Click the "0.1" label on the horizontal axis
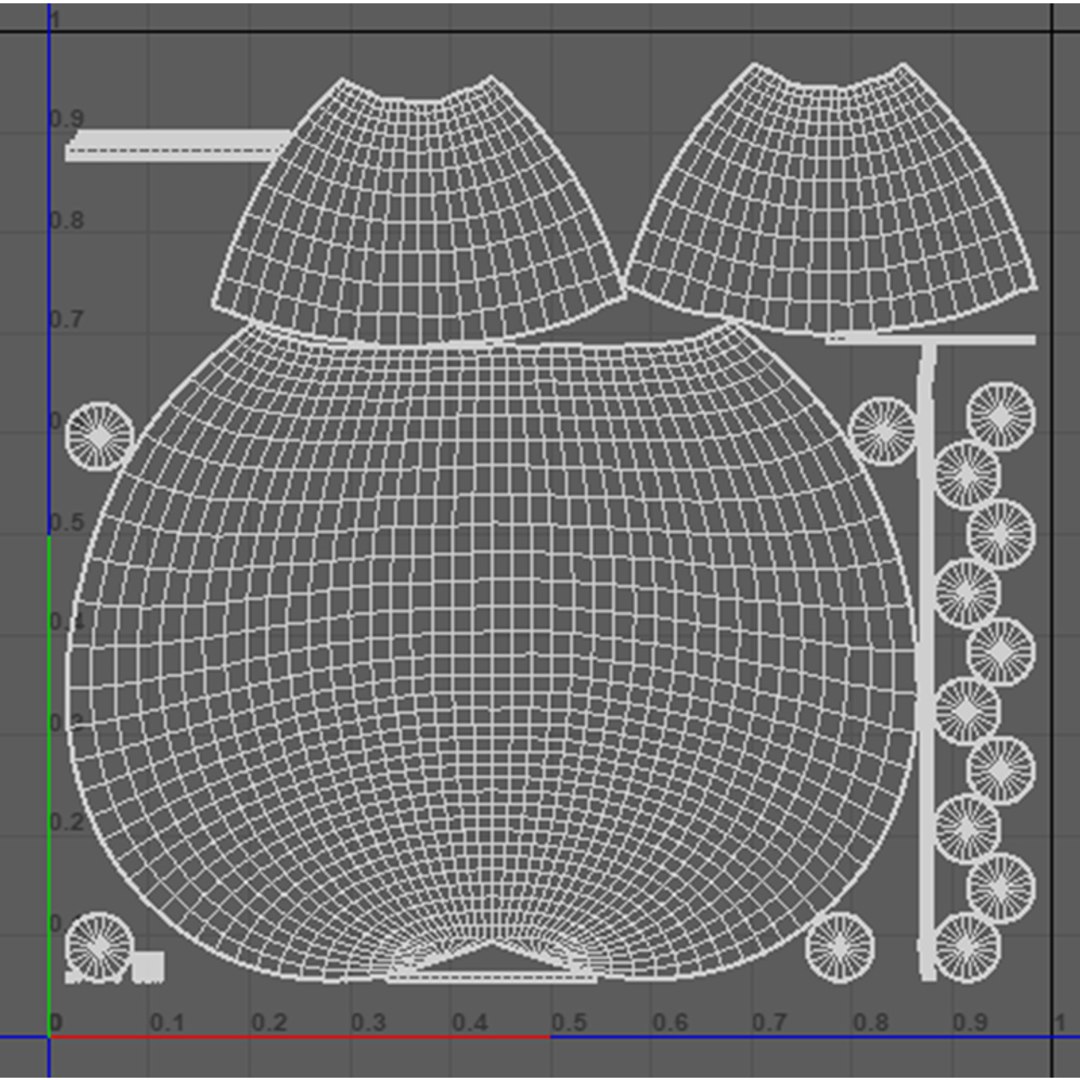1080x1080 pixels. click(167, 1022)
